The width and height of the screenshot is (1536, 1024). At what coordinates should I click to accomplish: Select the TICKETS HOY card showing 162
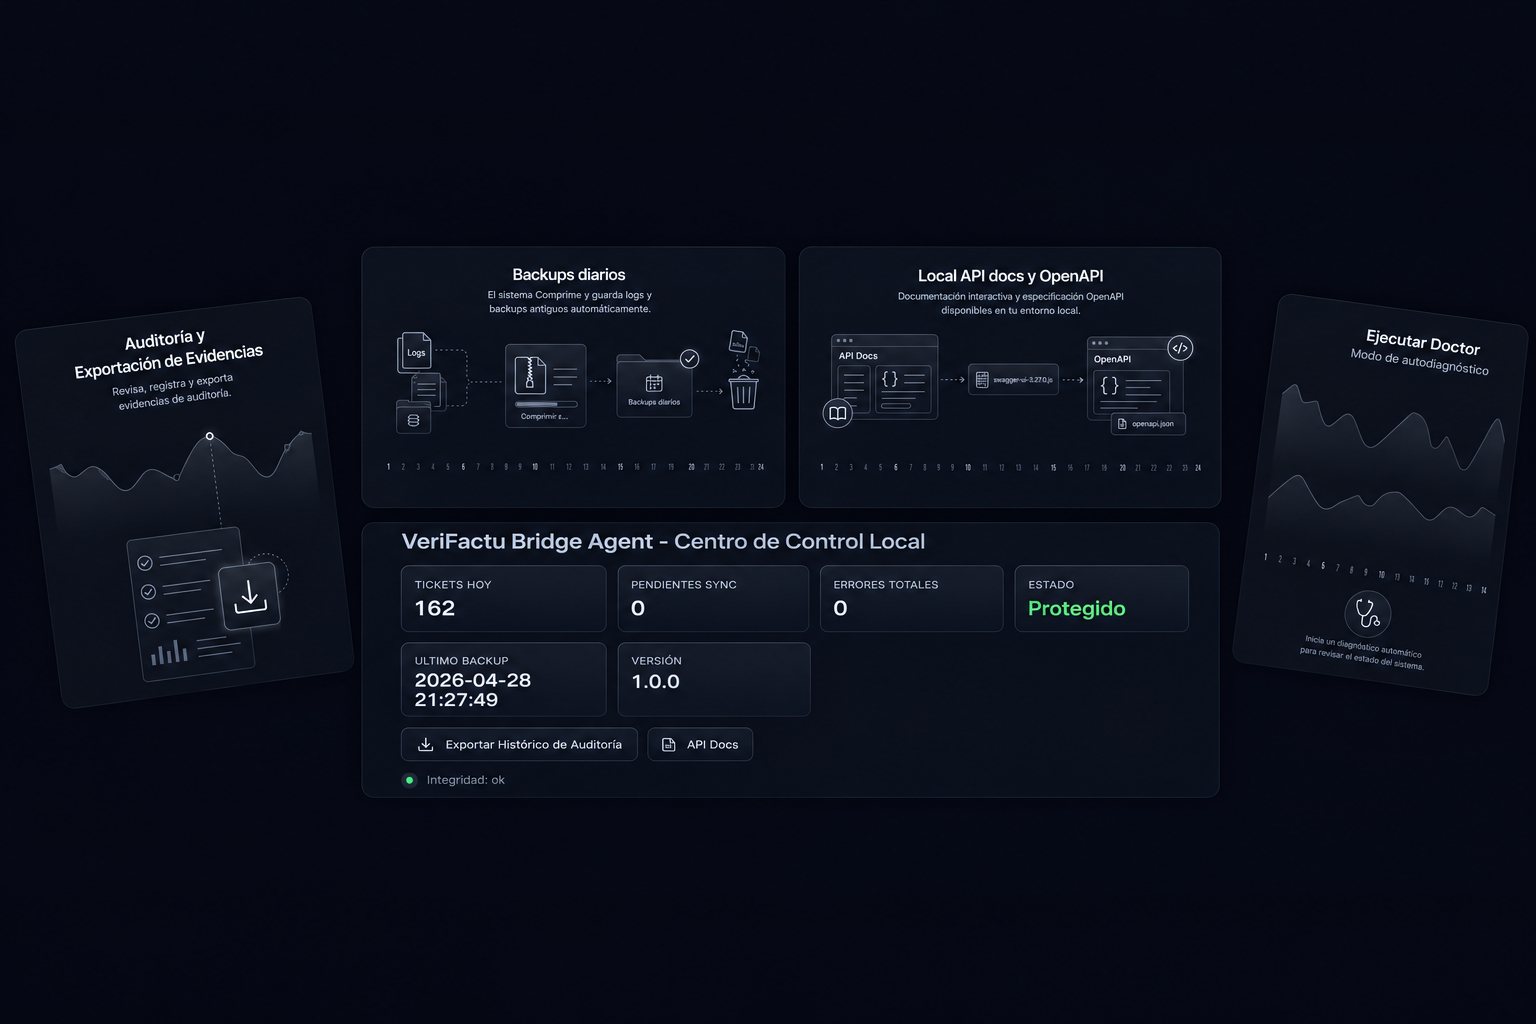coord(503,598)
